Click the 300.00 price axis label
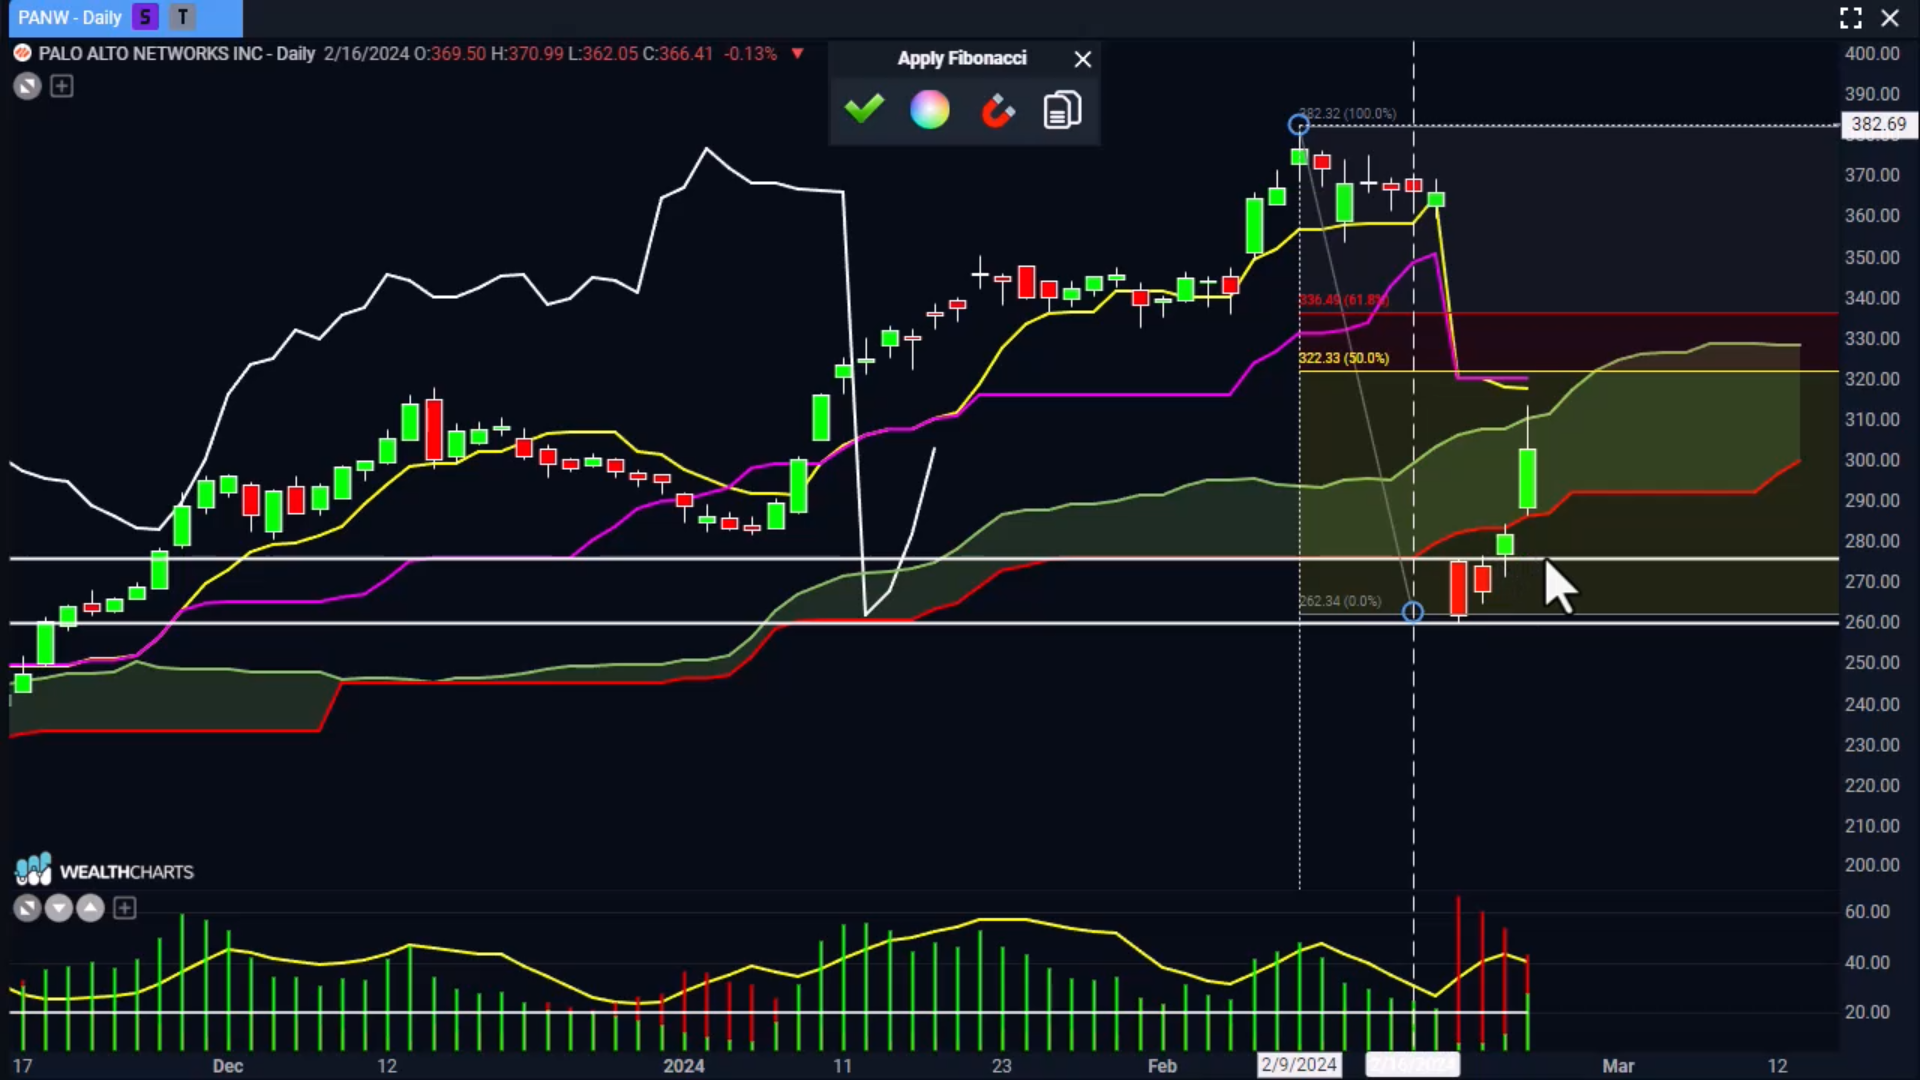1920x1080 pixels. click(1872, 460)
